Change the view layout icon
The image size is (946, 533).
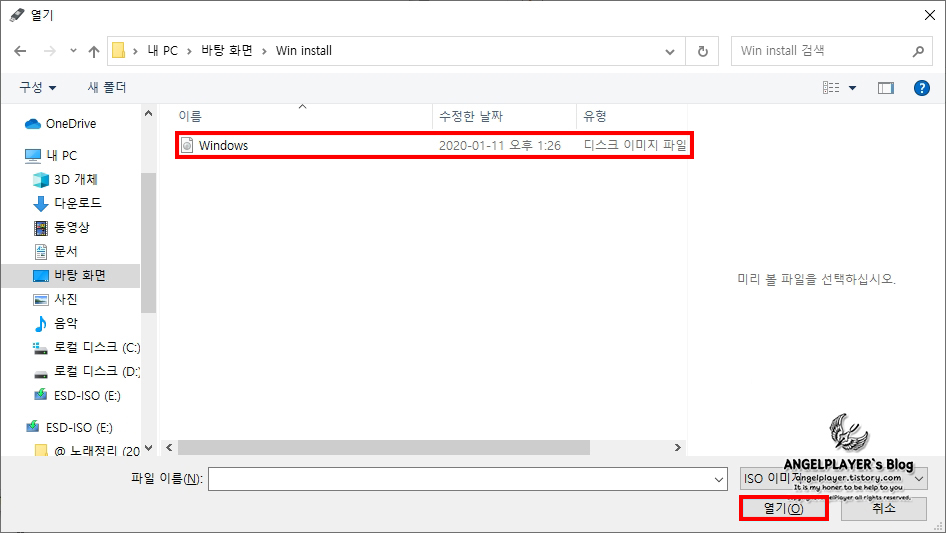point(831,88)
